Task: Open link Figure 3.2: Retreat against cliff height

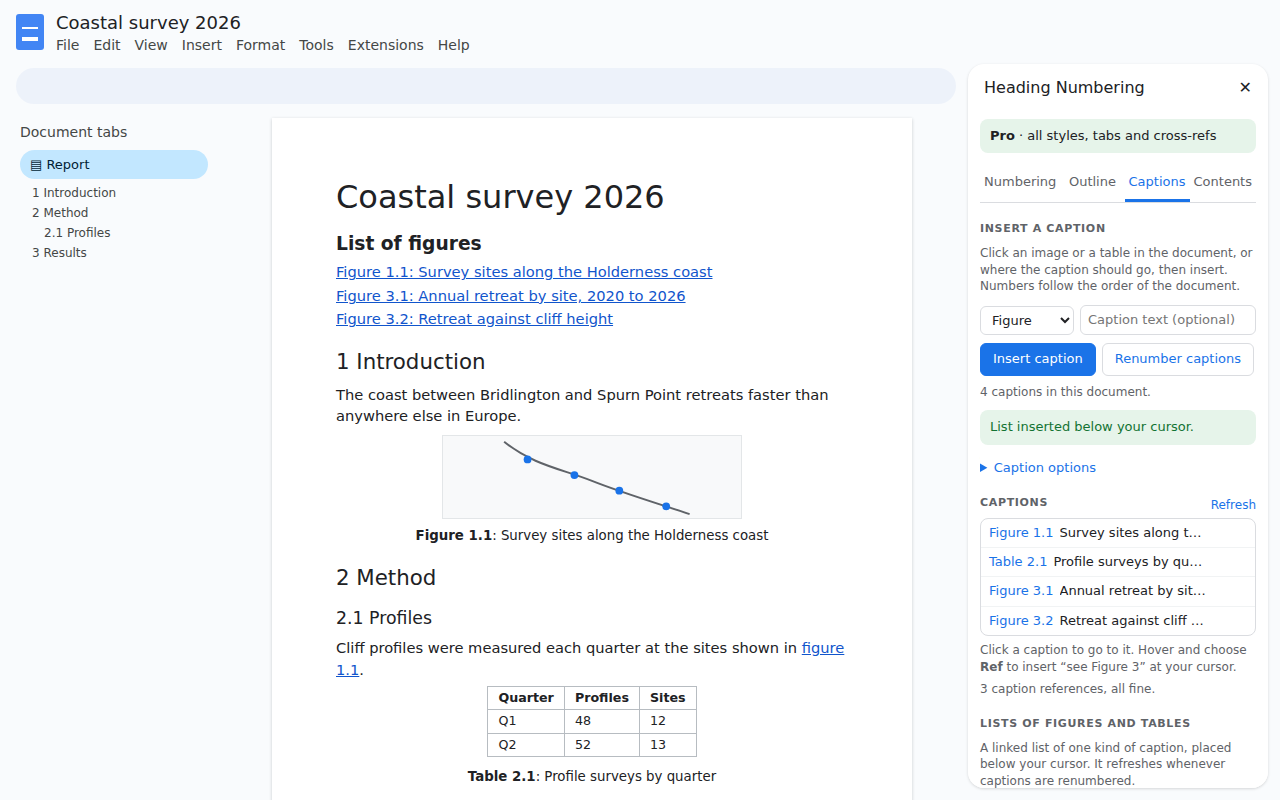Action: click(474, 319)
